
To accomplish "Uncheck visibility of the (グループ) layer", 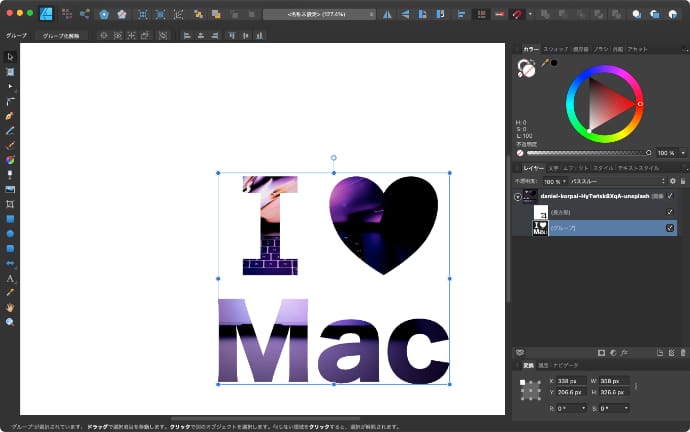I will pyautogui.click(x=670, y=227).
